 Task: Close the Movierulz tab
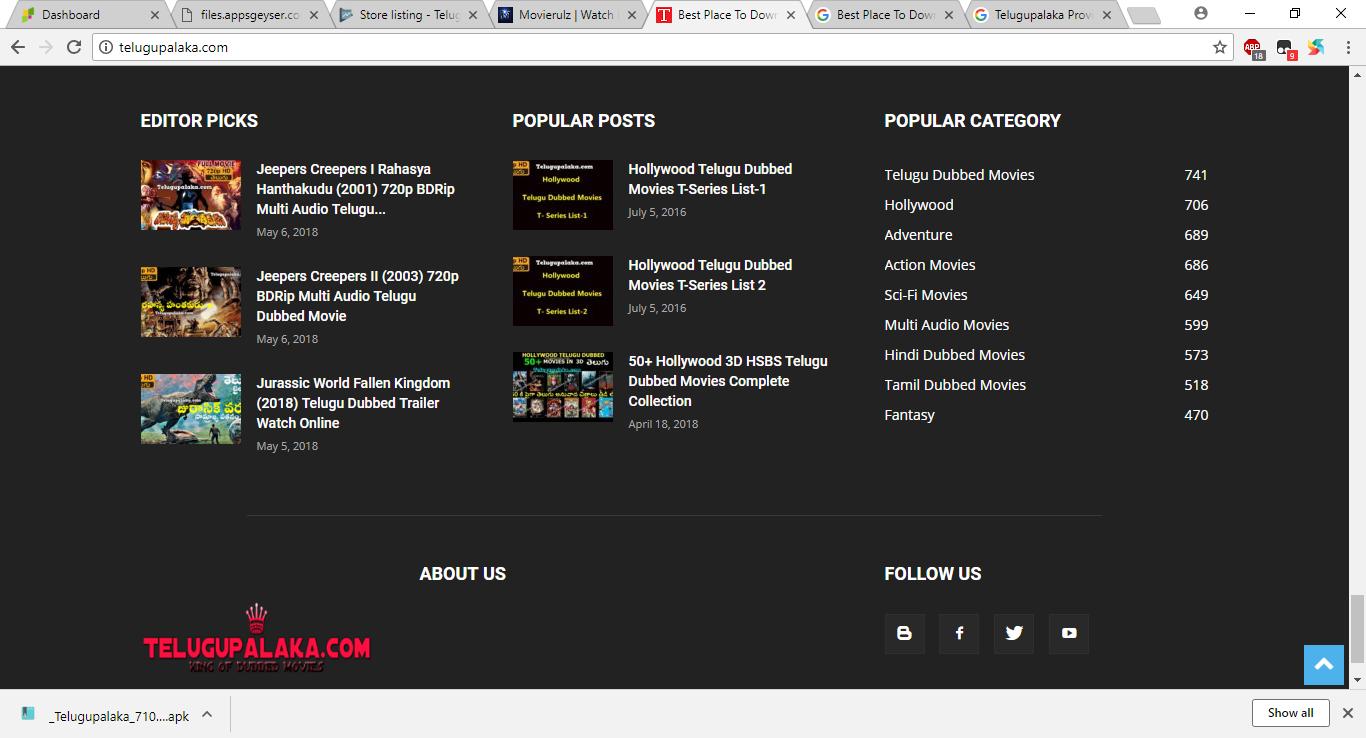click(x=632, y=15)
